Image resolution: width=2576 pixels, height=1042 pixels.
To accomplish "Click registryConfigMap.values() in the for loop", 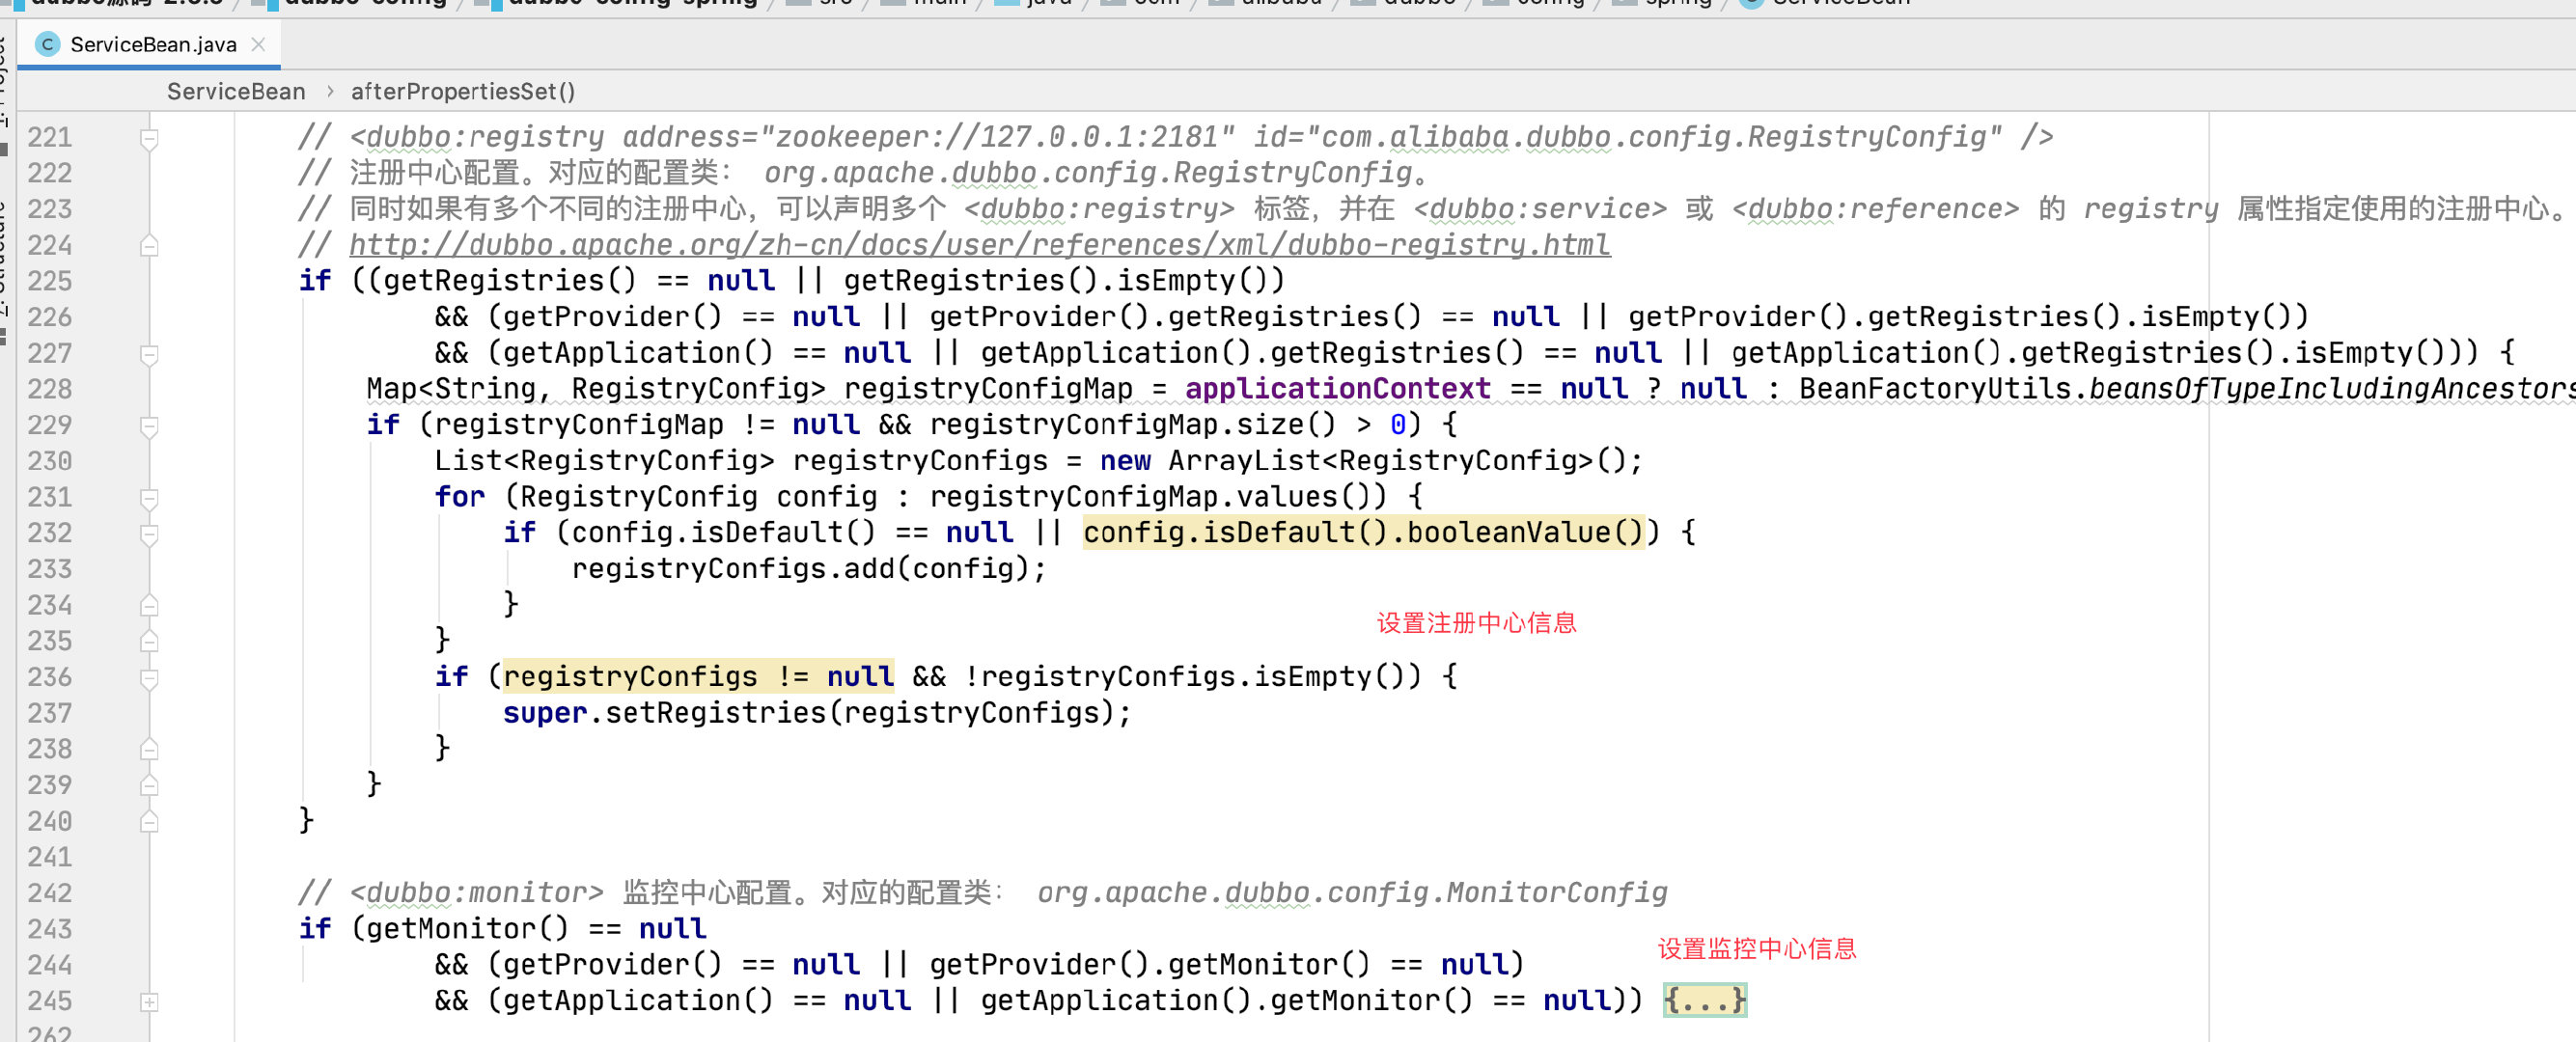I will [x=1157, y=497].
